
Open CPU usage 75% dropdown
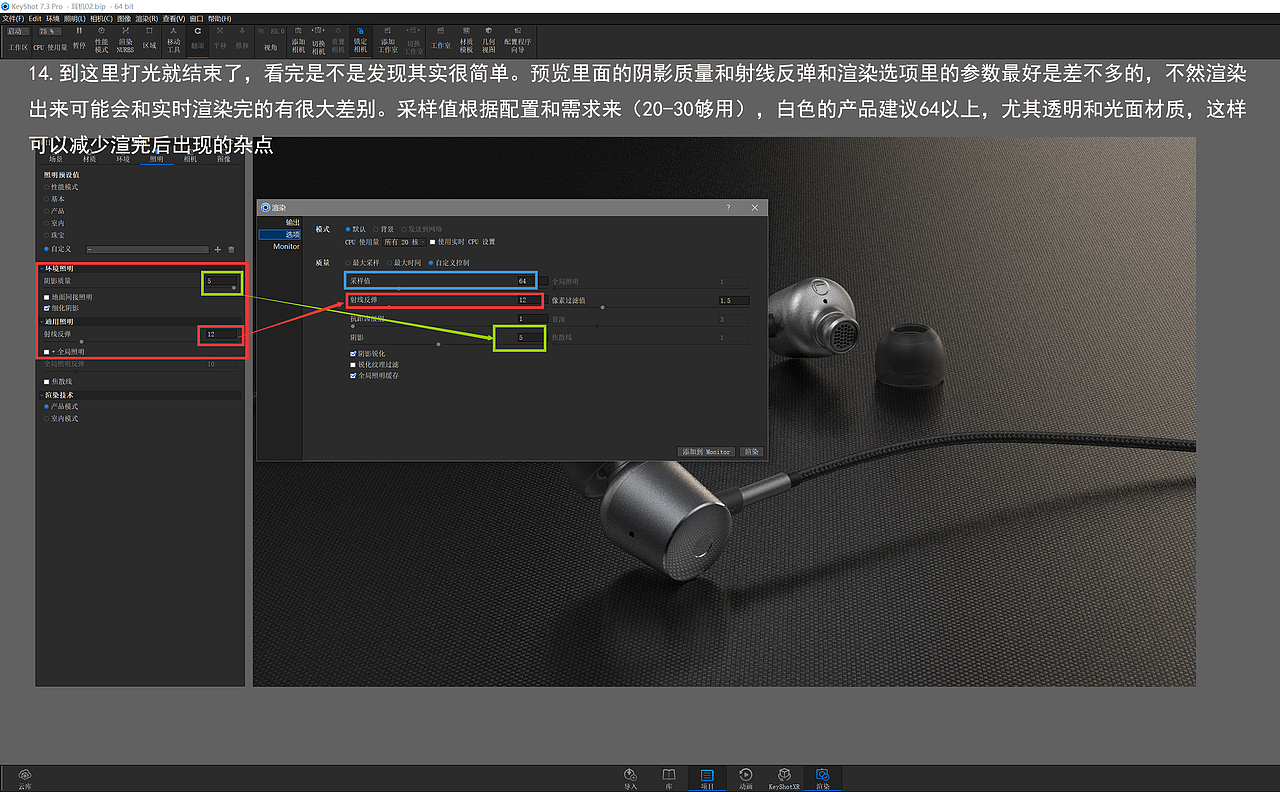51,32
